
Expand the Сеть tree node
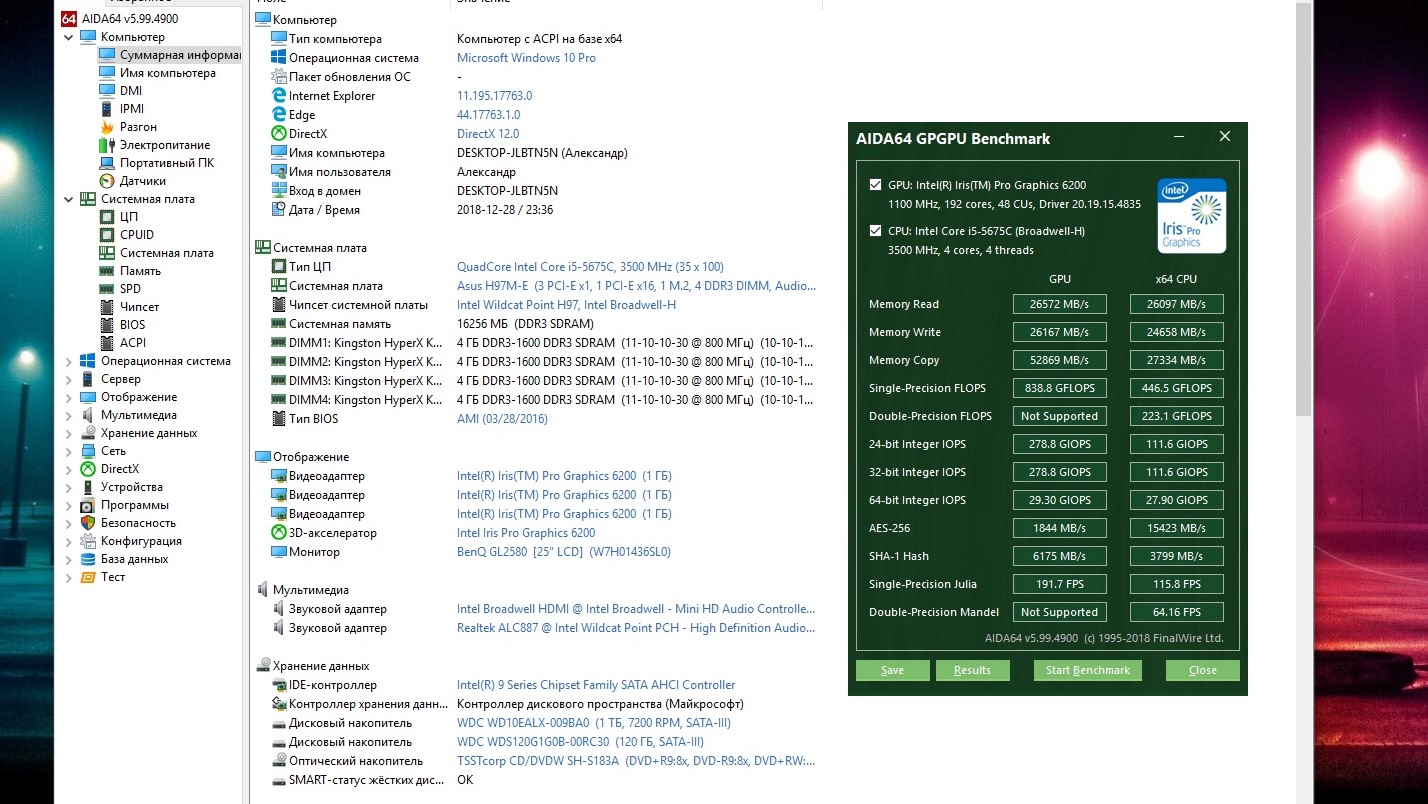point(69,451)
